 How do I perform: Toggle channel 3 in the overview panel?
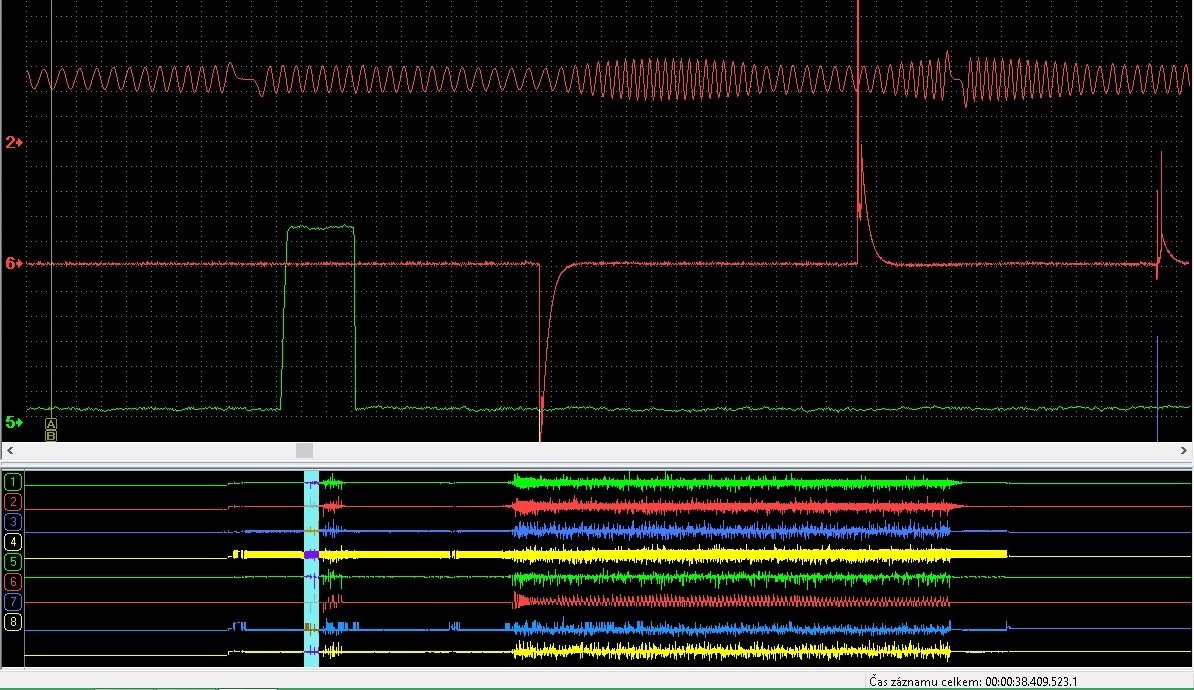[x=13, y=522]
